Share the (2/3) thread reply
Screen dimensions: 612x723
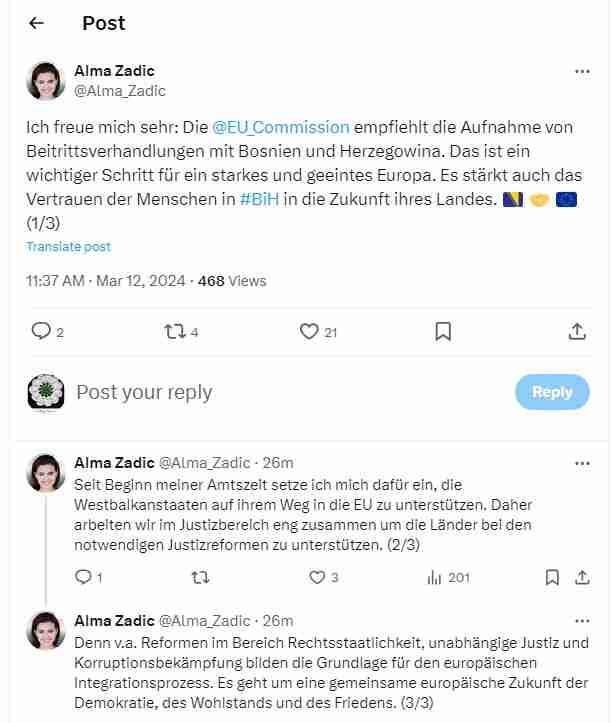[582, 577]
